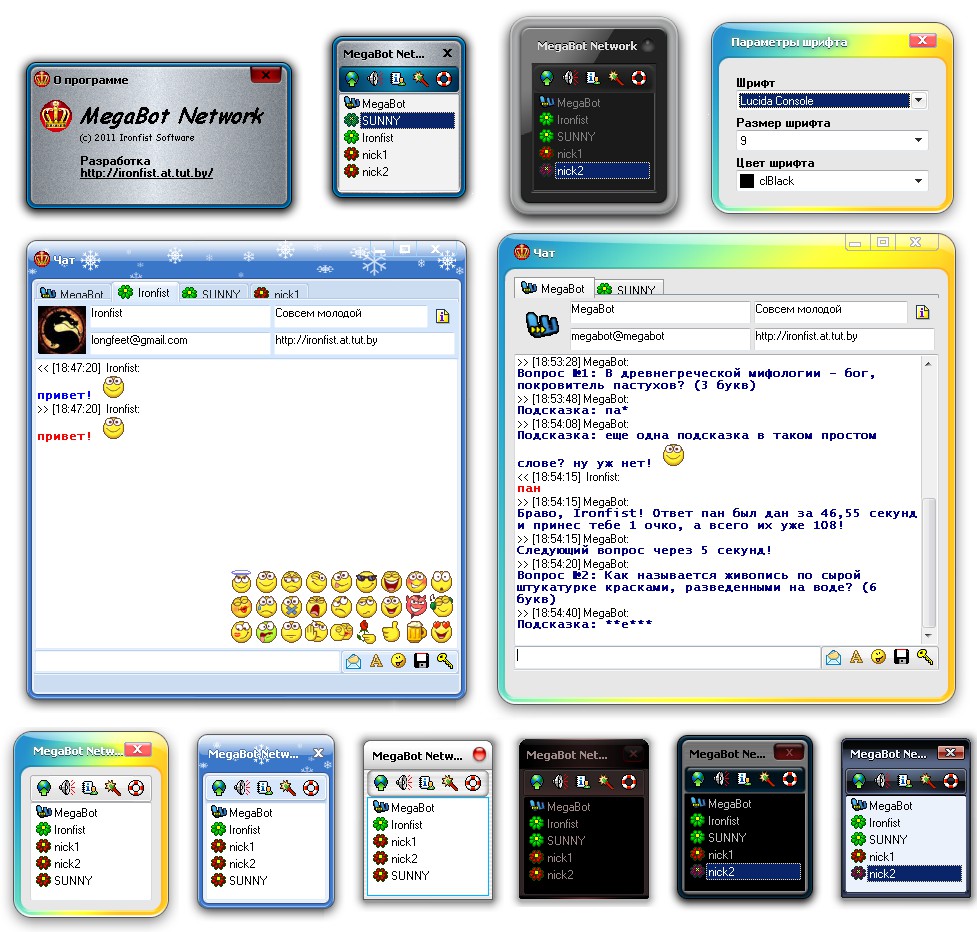Click envelope send icon in the MegaBot quiz chat window

tap(833, 657)
